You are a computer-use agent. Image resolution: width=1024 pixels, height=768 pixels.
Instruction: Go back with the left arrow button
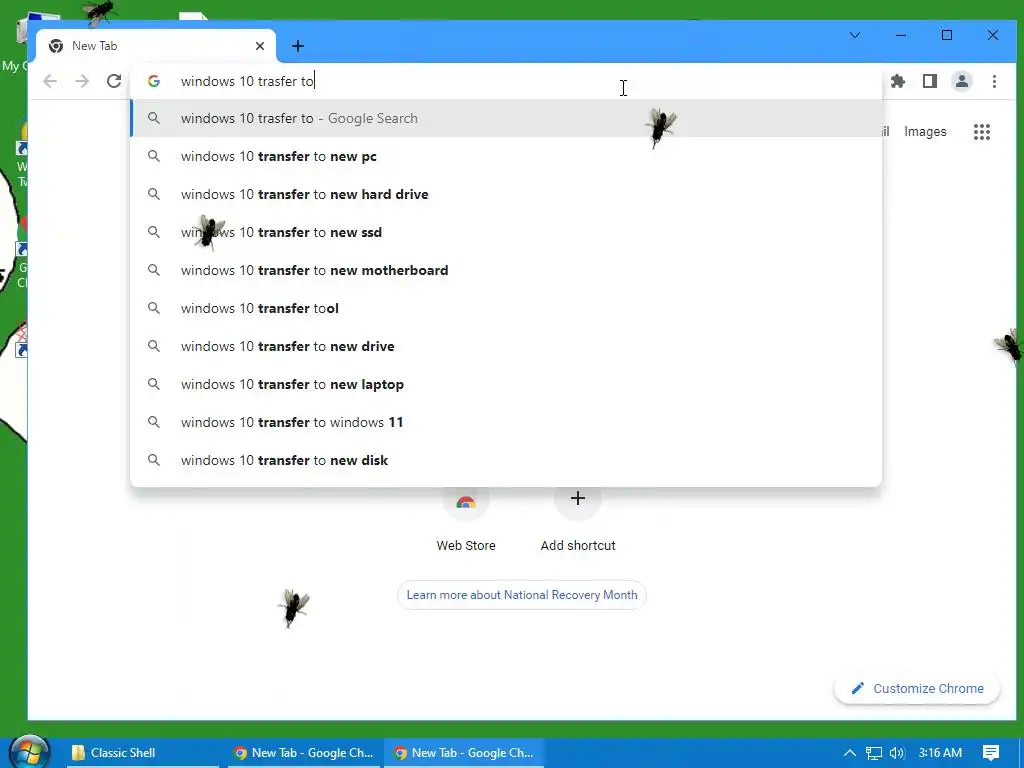(x=50, y=81)
